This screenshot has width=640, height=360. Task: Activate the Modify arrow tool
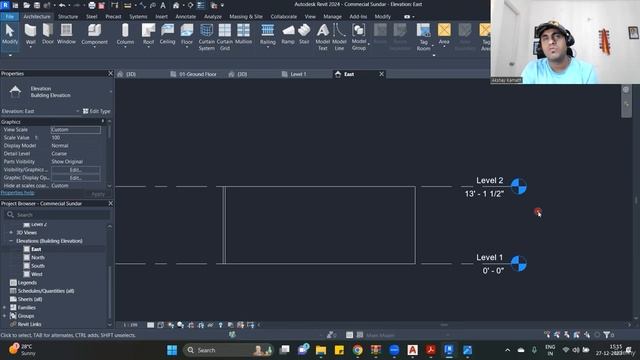(9, 33)
